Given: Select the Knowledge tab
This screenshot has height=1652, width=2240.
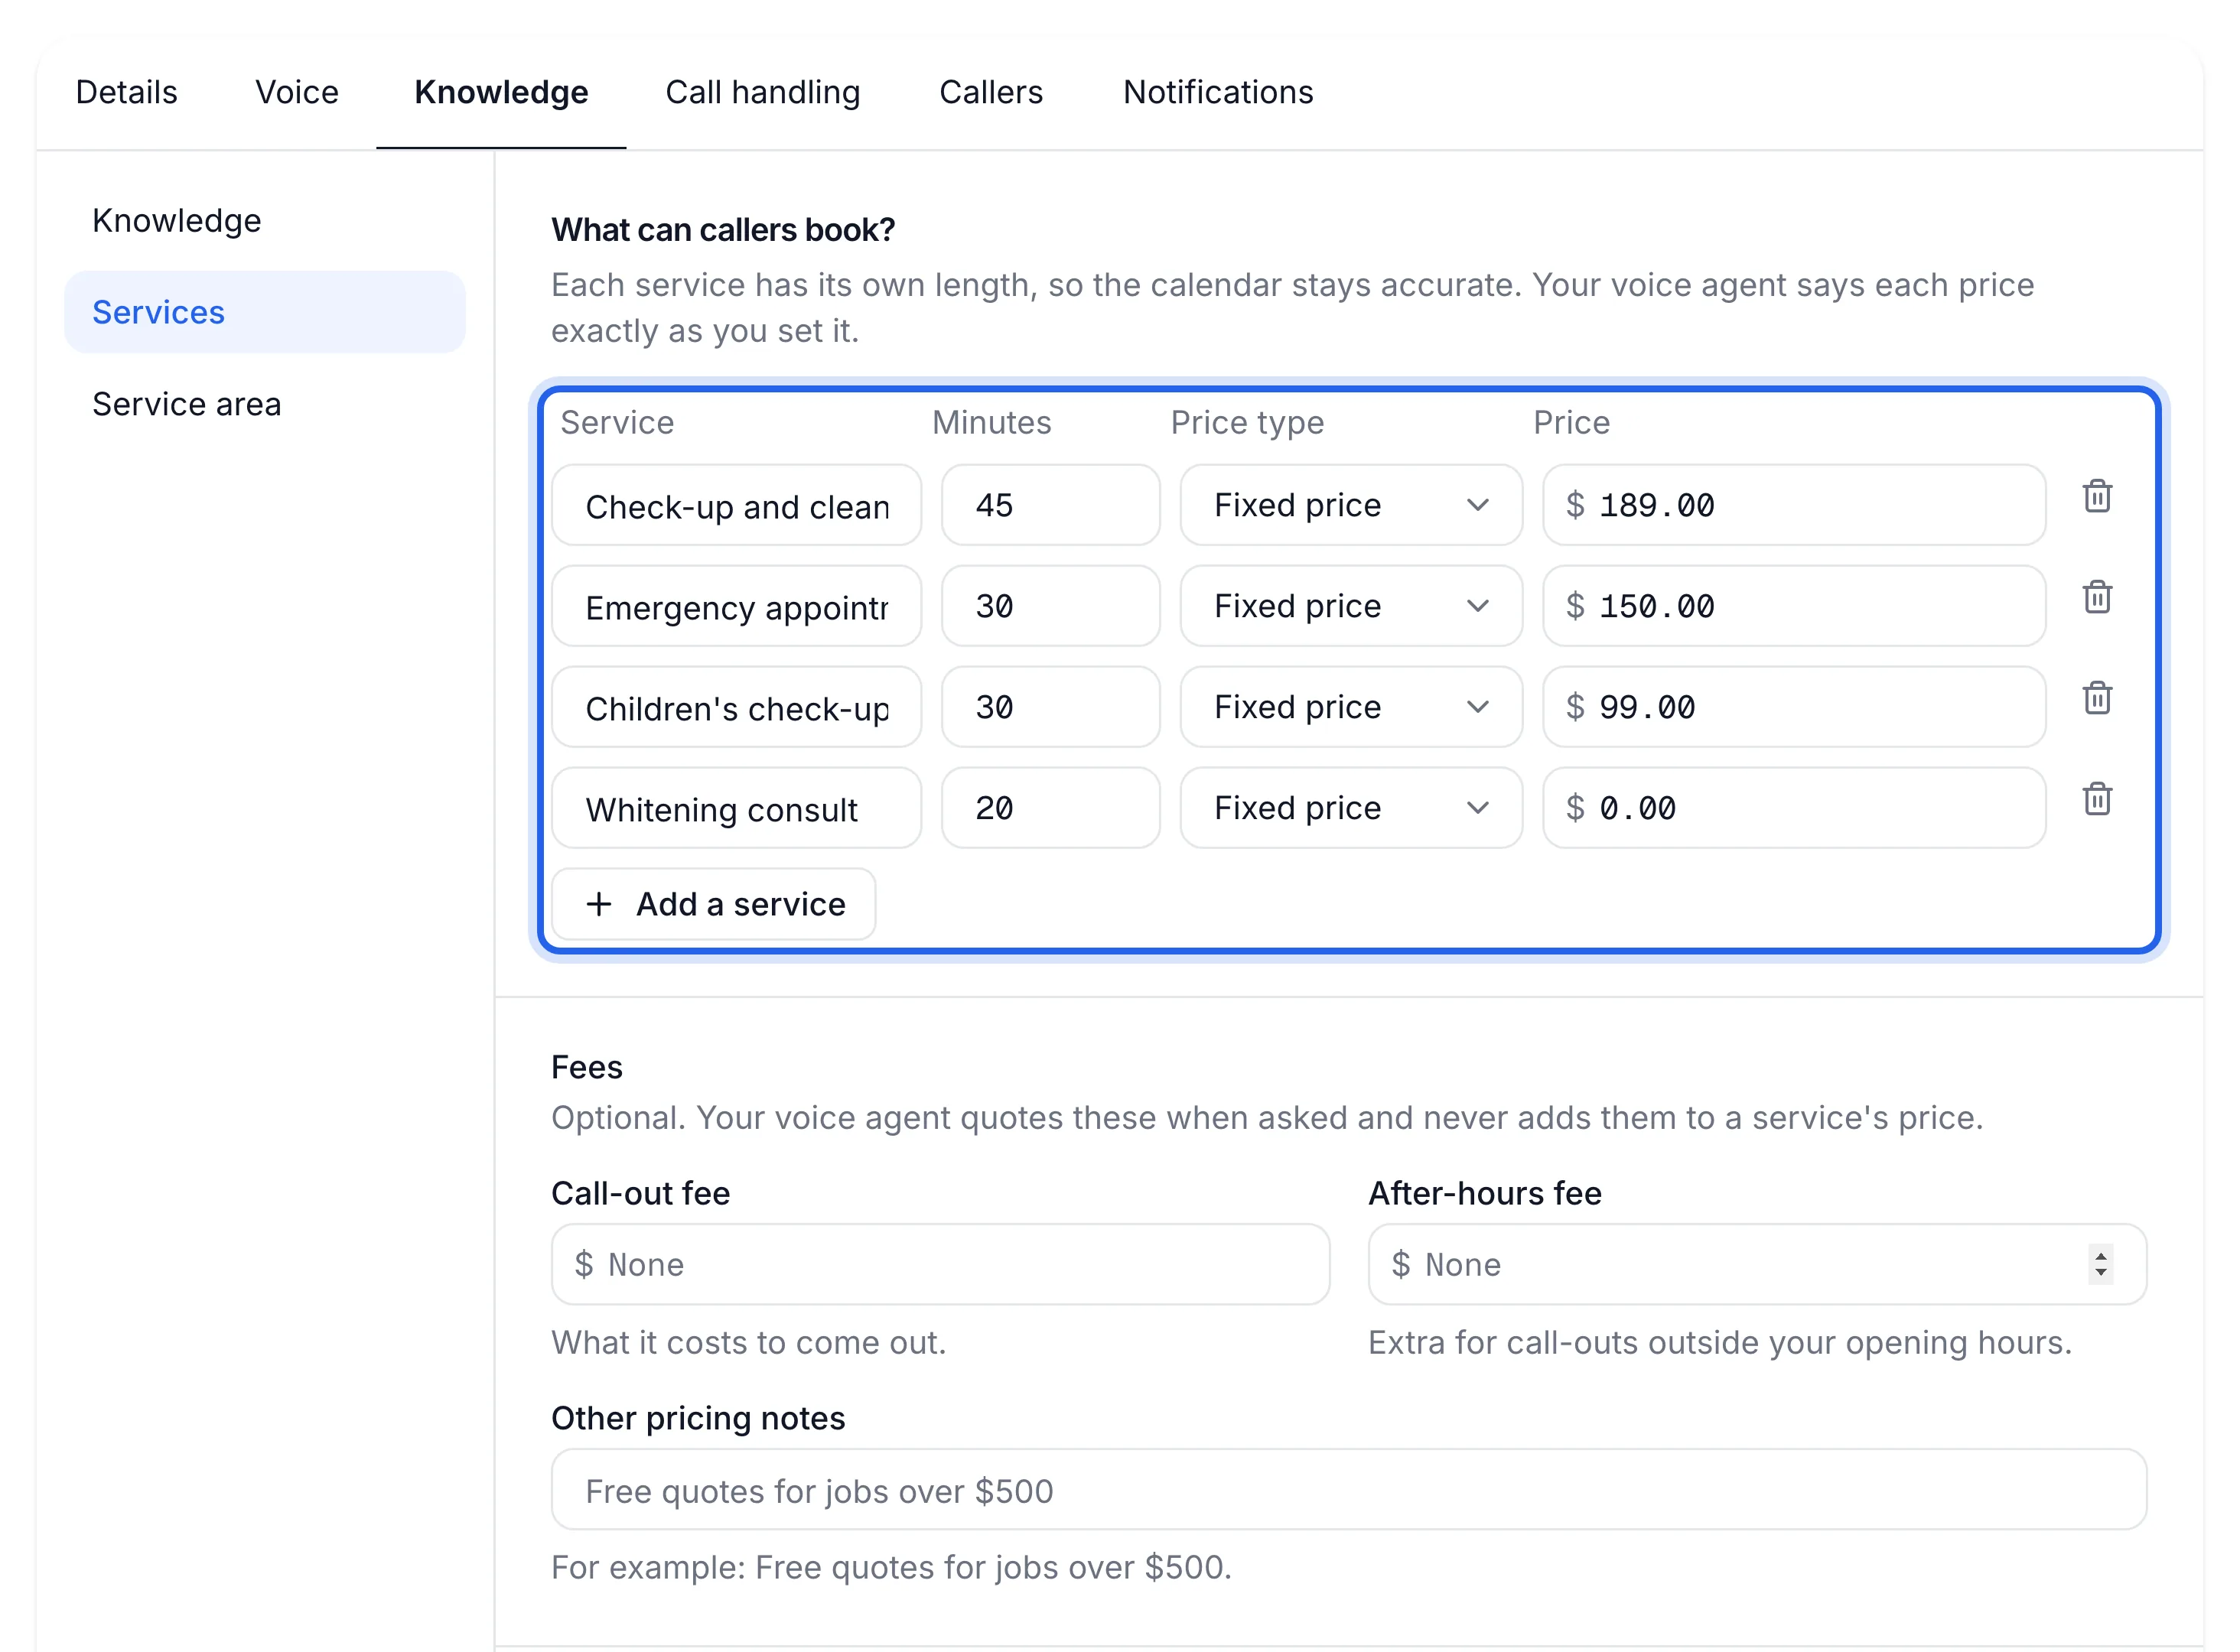Looking at the screenshot, I should (x=501, y=92).
